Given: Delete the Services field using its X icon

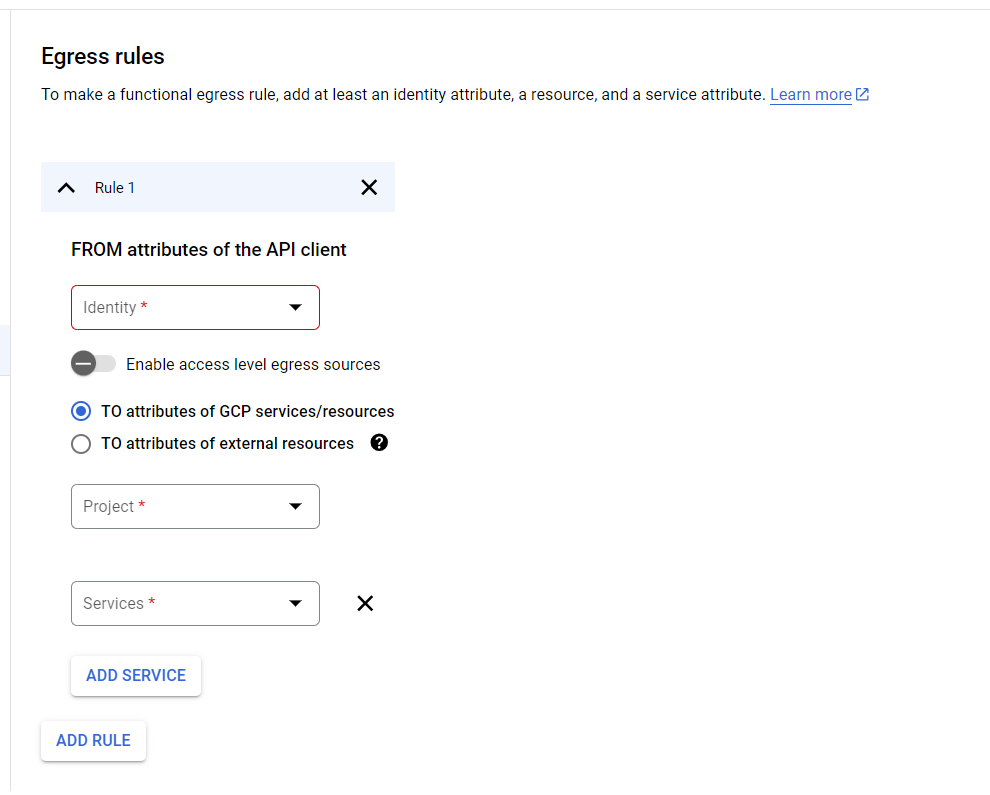Looking at the screenshot, I should (x=365, y=603).
